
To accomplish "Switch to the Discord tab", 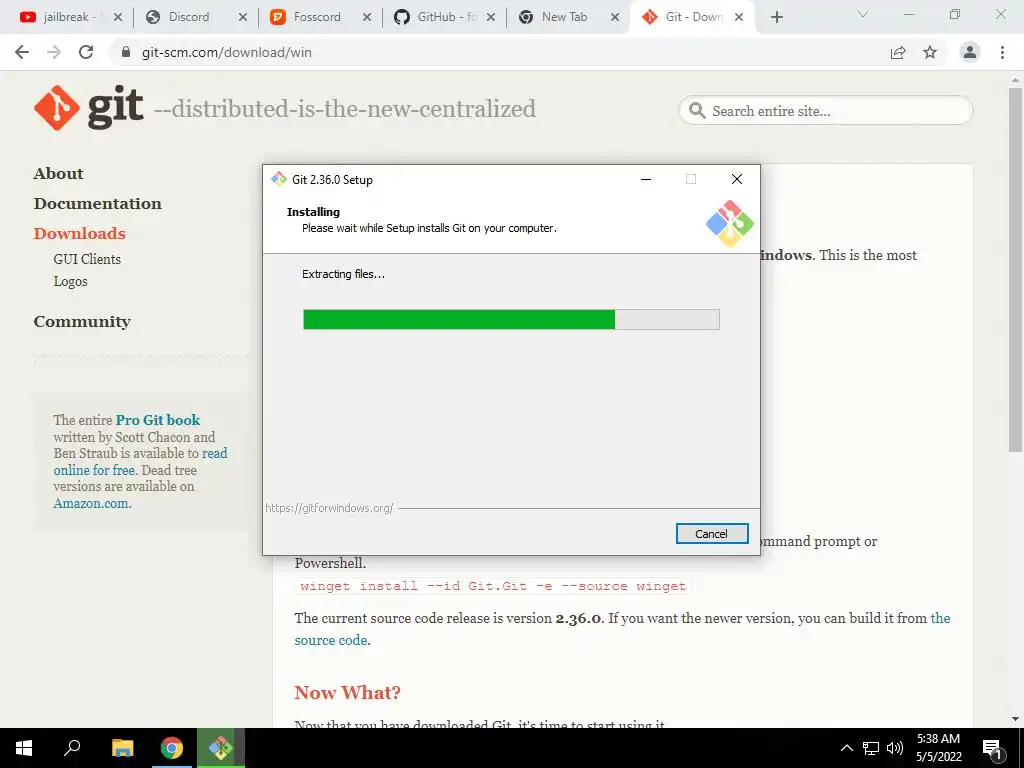I will coord(189,17).
